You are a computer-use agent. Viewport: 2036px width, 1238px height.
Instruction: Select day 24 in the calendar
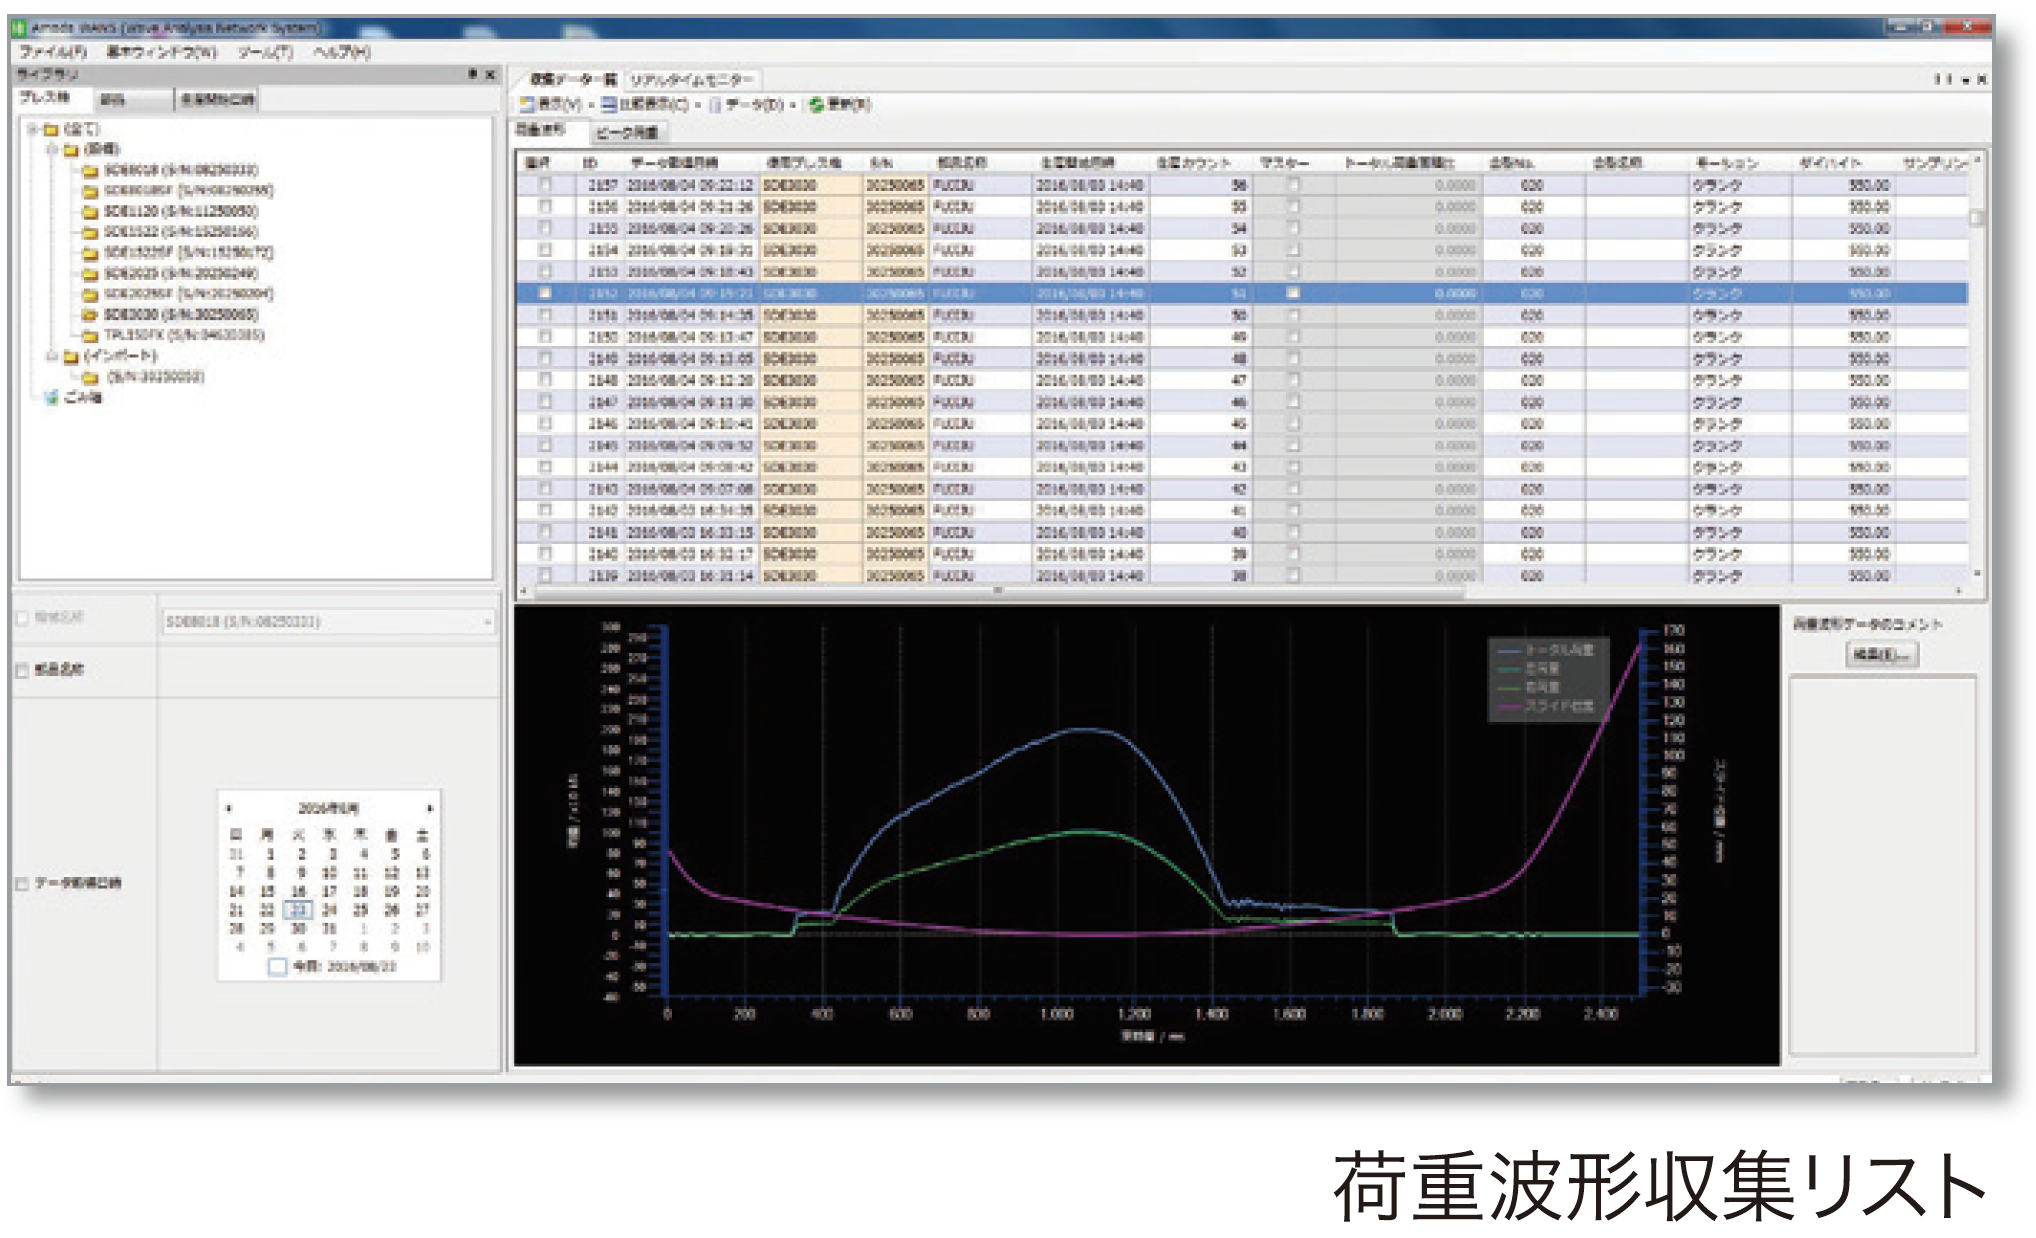click(x=329, y=910)
